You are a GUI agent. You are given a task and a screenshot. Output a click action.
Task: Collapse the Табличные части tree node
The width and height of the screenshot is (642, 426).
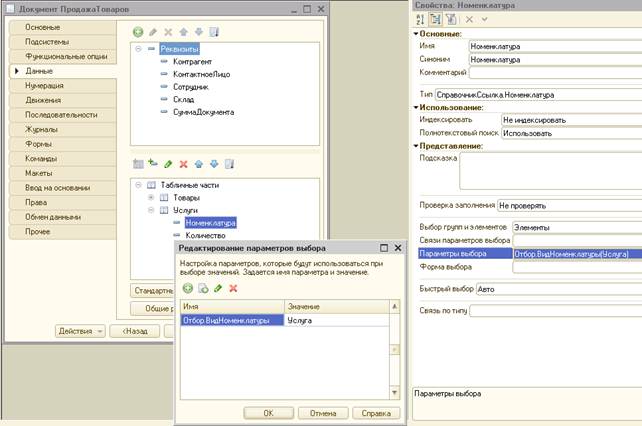tap(138, 185)
